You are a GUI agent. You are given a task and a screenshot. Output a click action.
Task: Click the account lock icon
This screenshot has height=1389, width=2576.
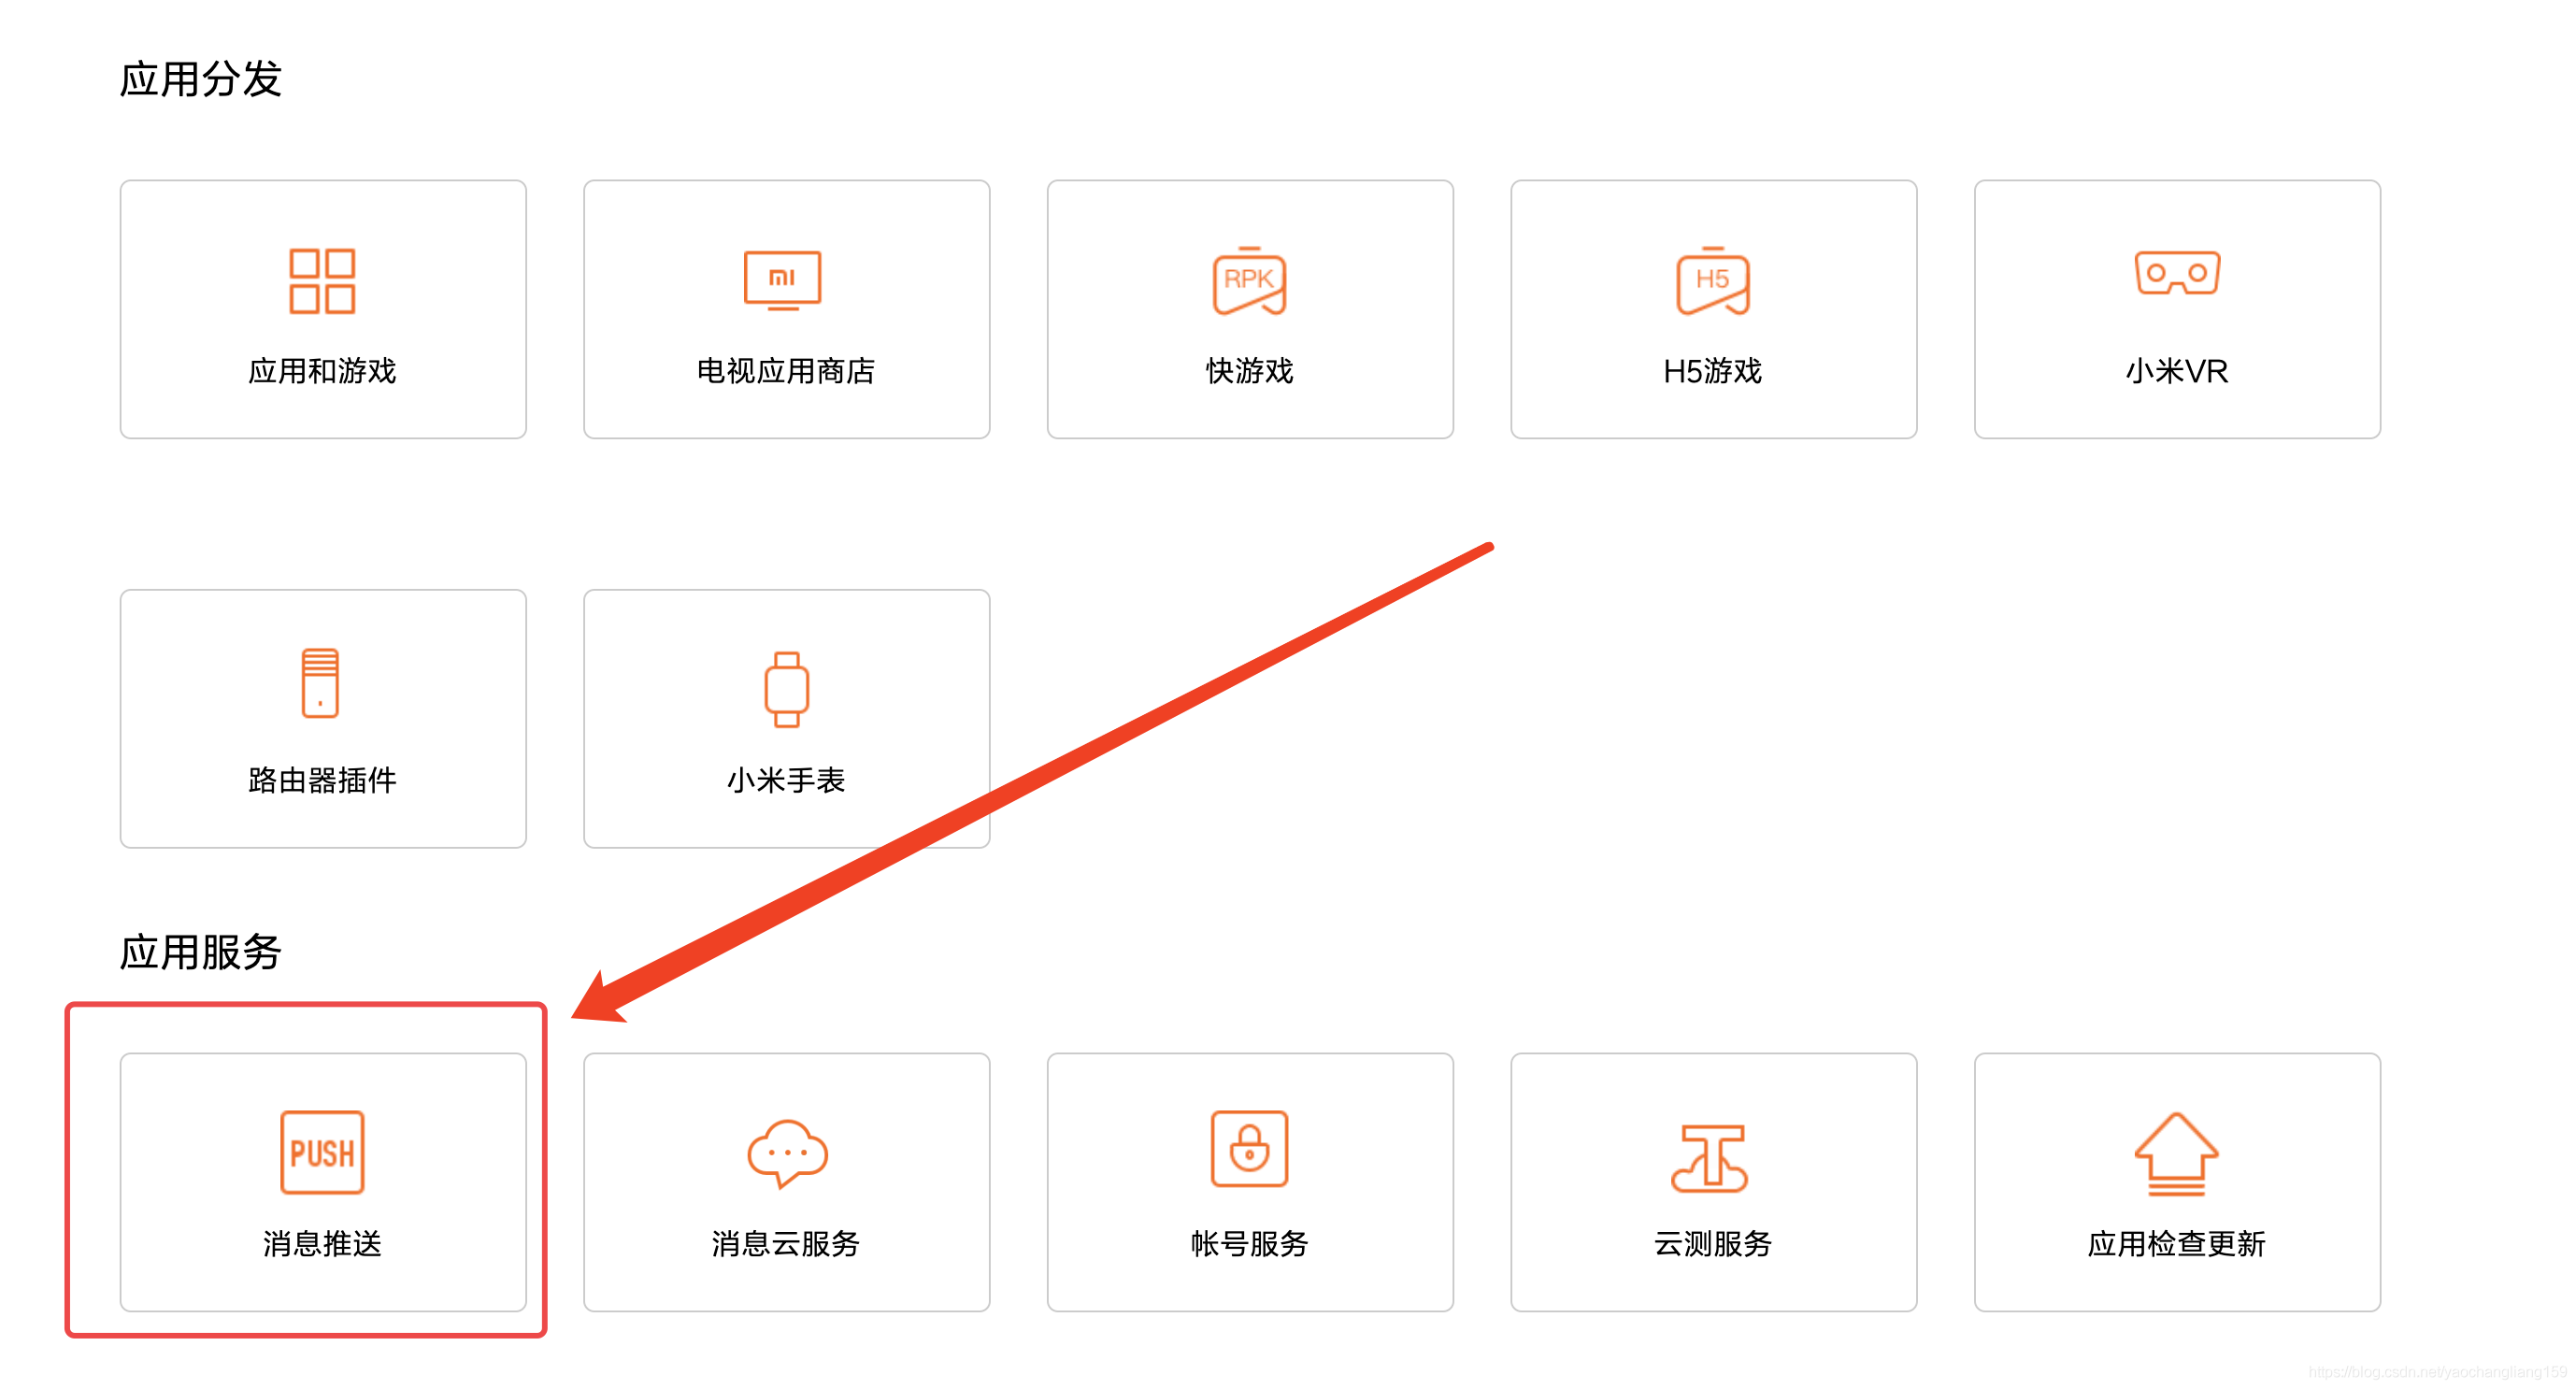(1249, 1149)
